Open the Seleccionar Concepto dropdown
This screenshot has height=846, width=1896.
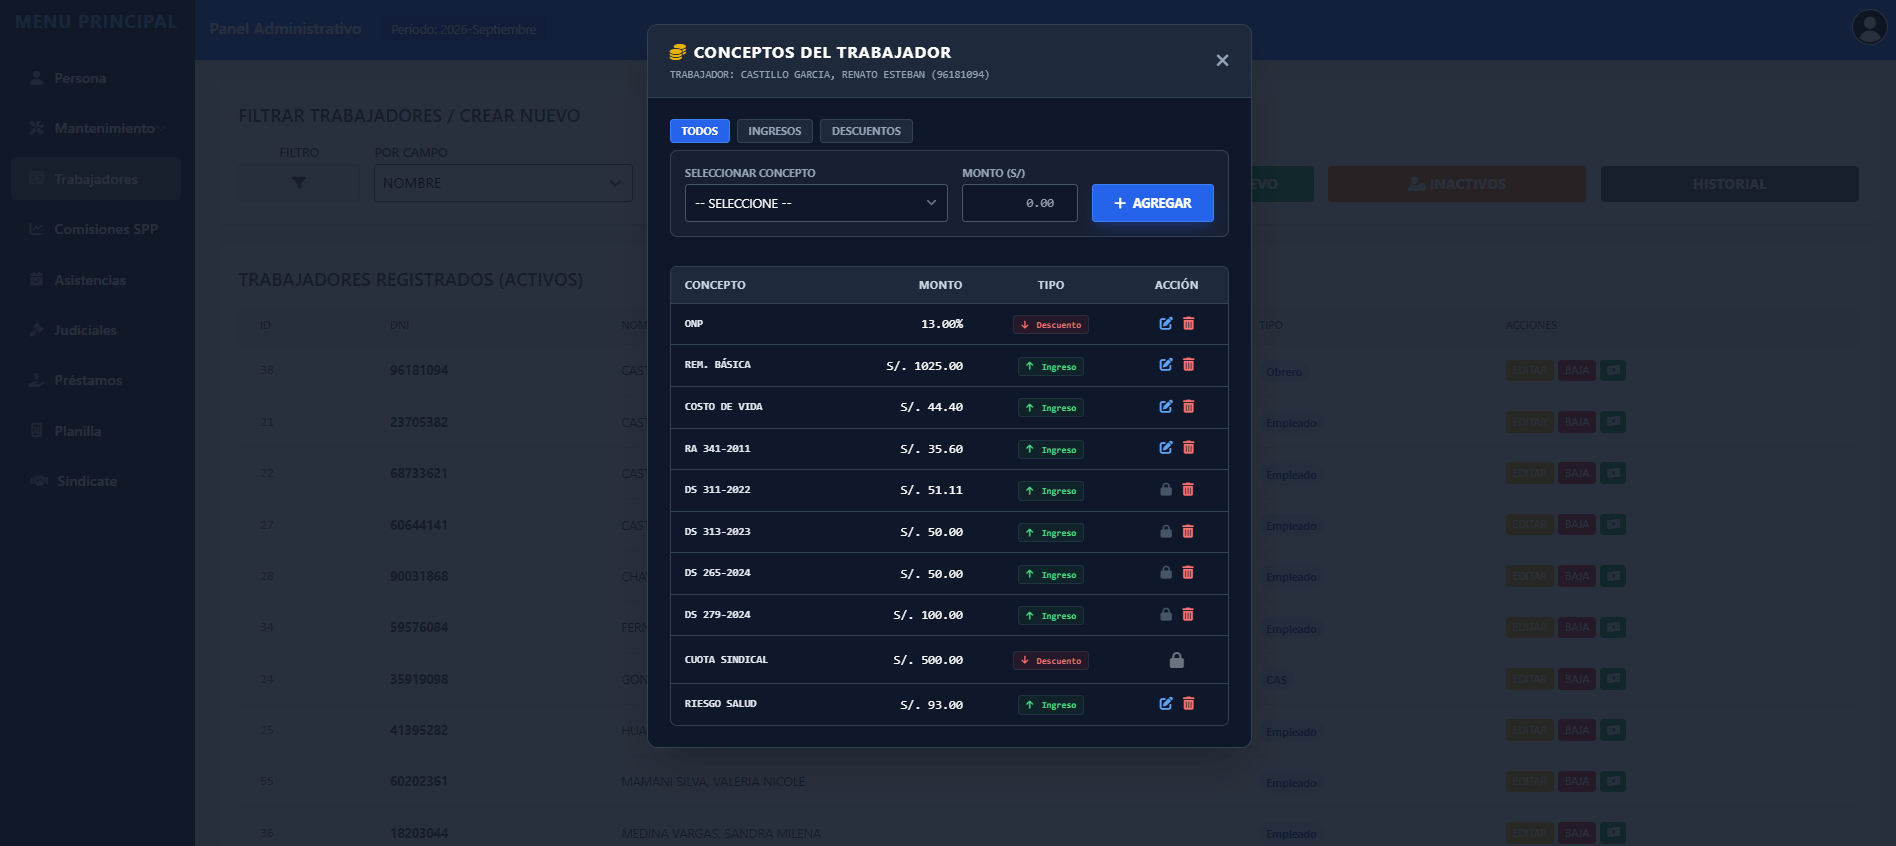[x=816, y=203]
